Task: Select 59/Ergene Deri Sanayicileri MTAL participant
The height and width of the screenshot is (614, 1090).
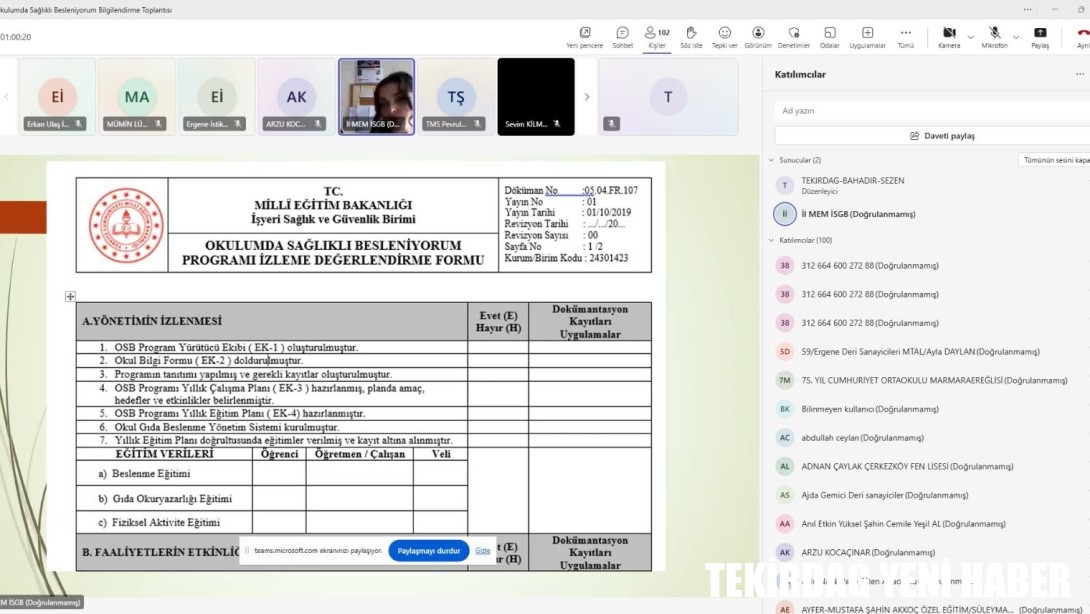Action: [920, 352]
